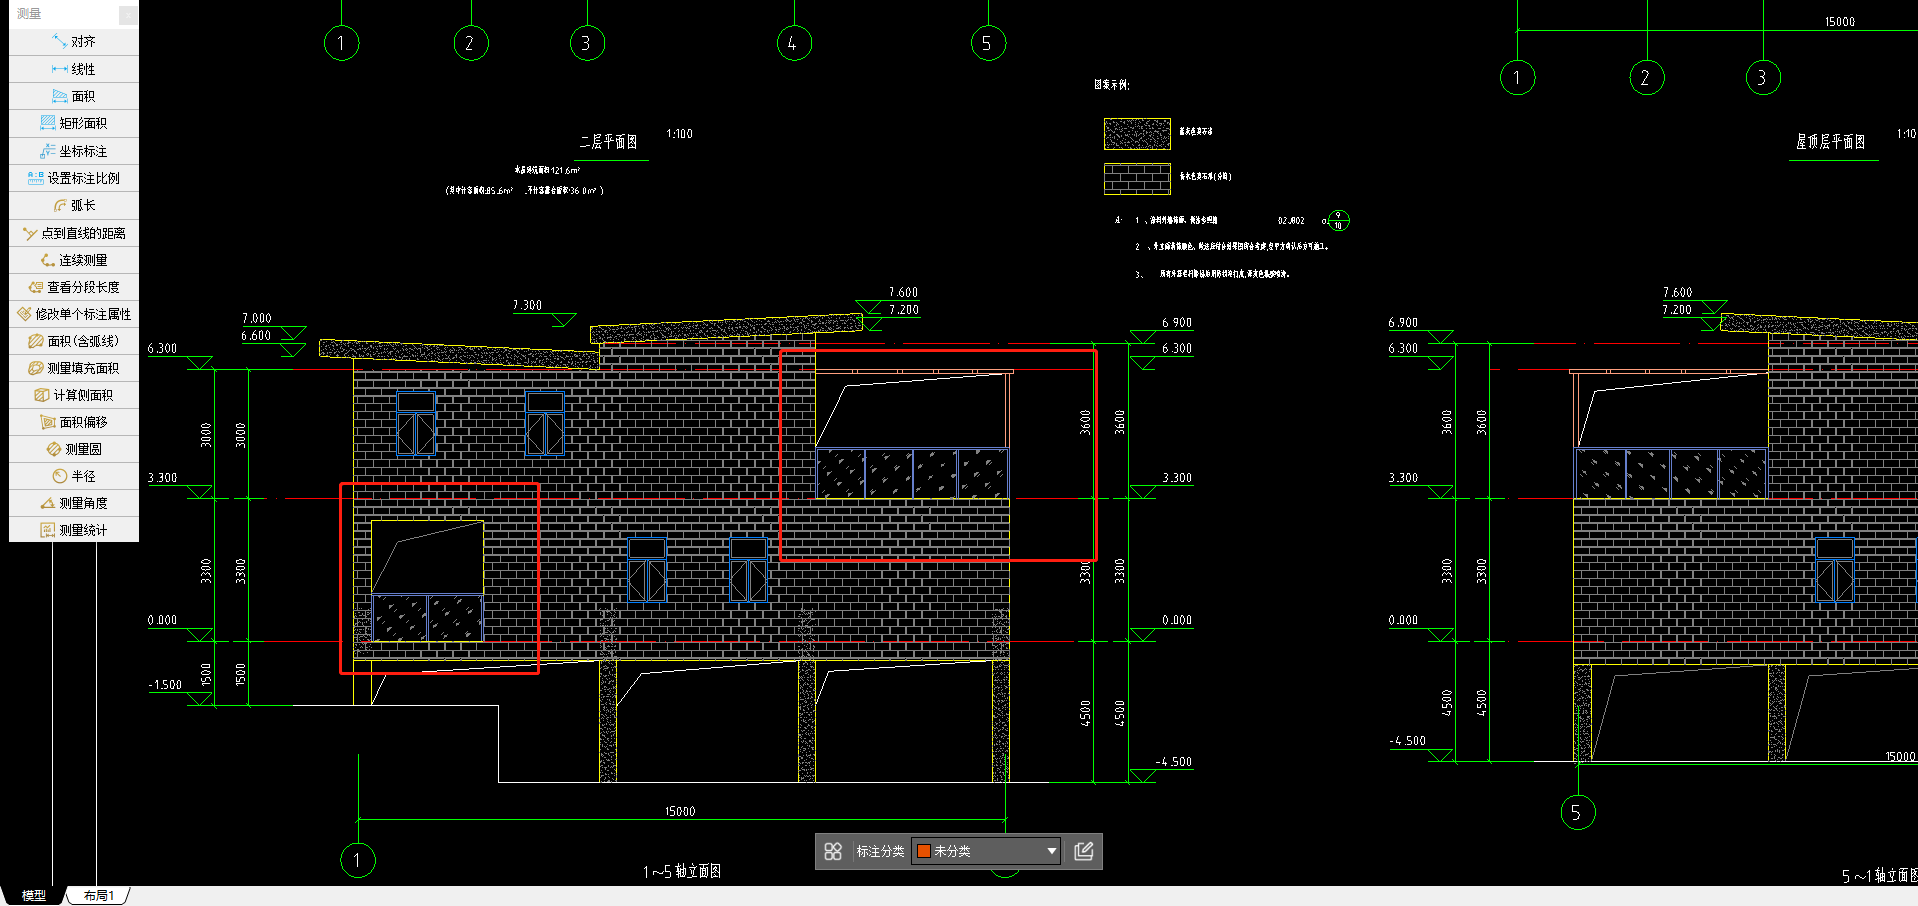
Task: Select the -1.500 elevation label
Action: pyautogui.click(x=165, y=685)
